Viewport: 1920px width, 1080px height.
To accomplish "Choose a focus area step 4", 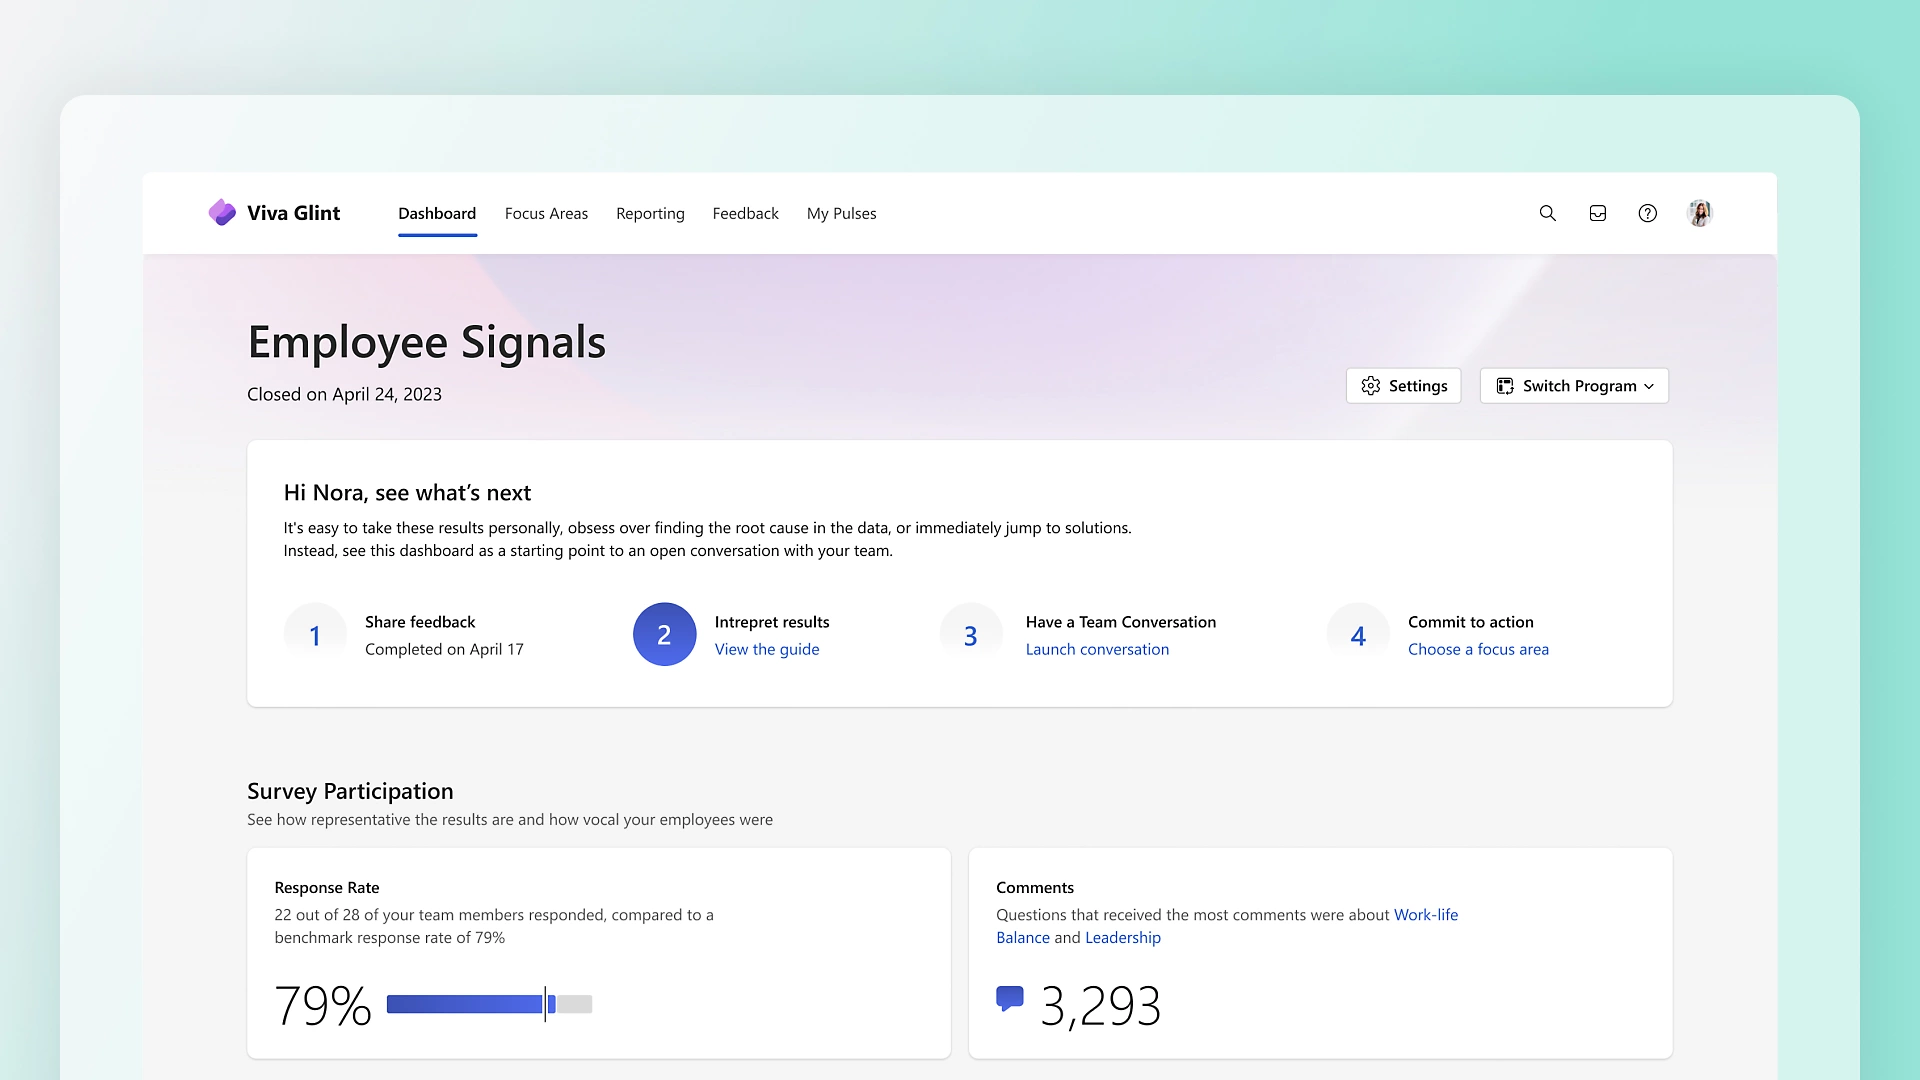I will [x=1477, y=649].
